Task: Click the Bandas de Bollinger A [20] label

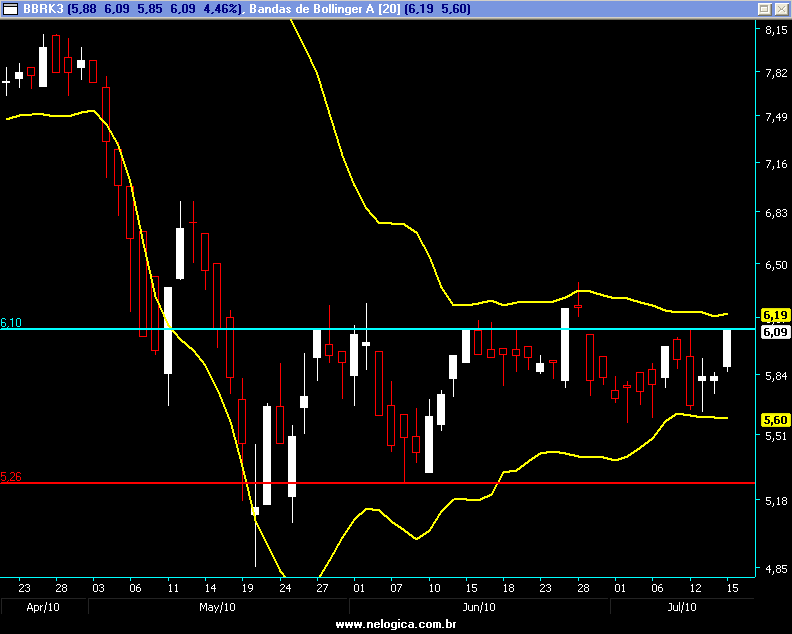Action: (x=325, y=9)
